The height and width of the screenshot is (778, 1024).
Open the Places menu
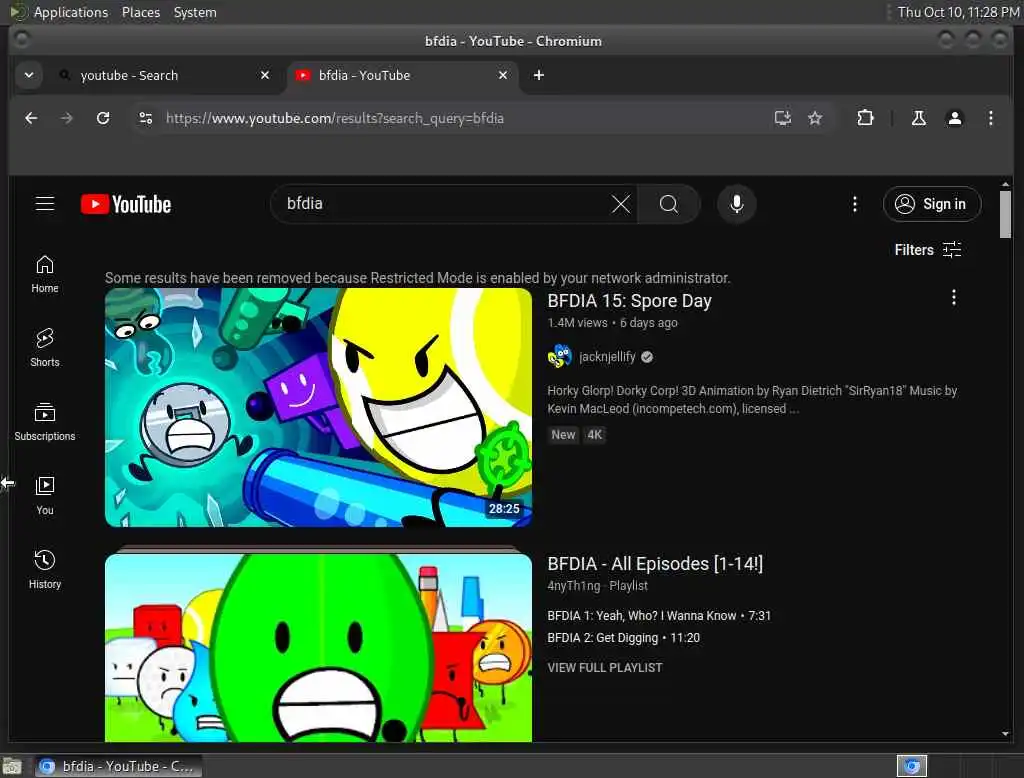[x=141, y=12]
